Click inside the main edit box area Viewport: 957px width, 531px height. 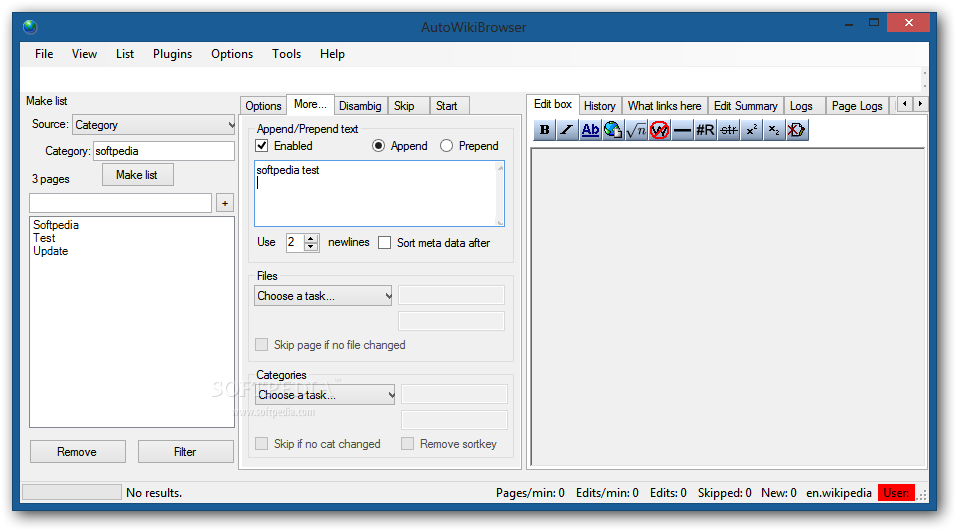(x=729, y=307)
